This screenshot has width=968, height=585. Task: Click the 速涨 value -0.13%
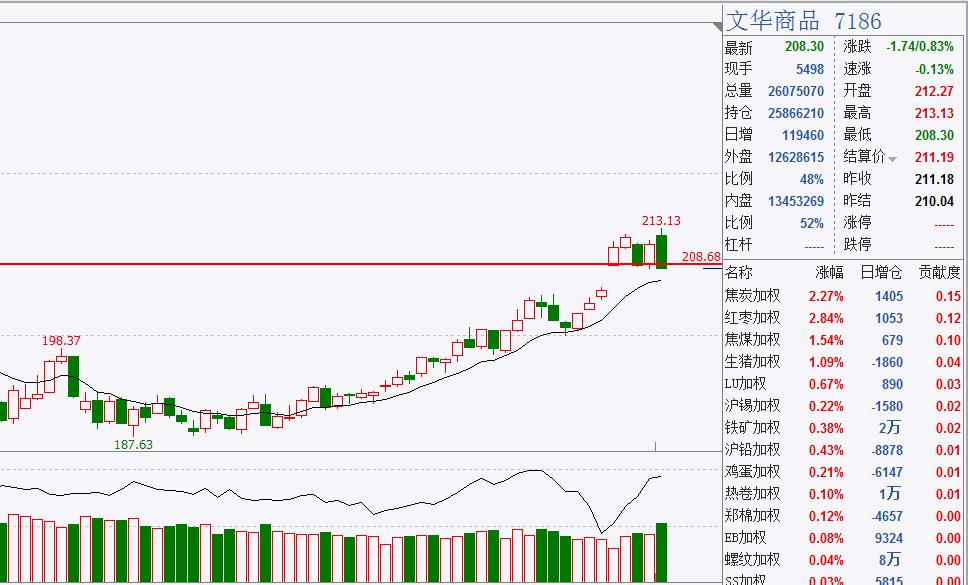click(x=934, y=69)
